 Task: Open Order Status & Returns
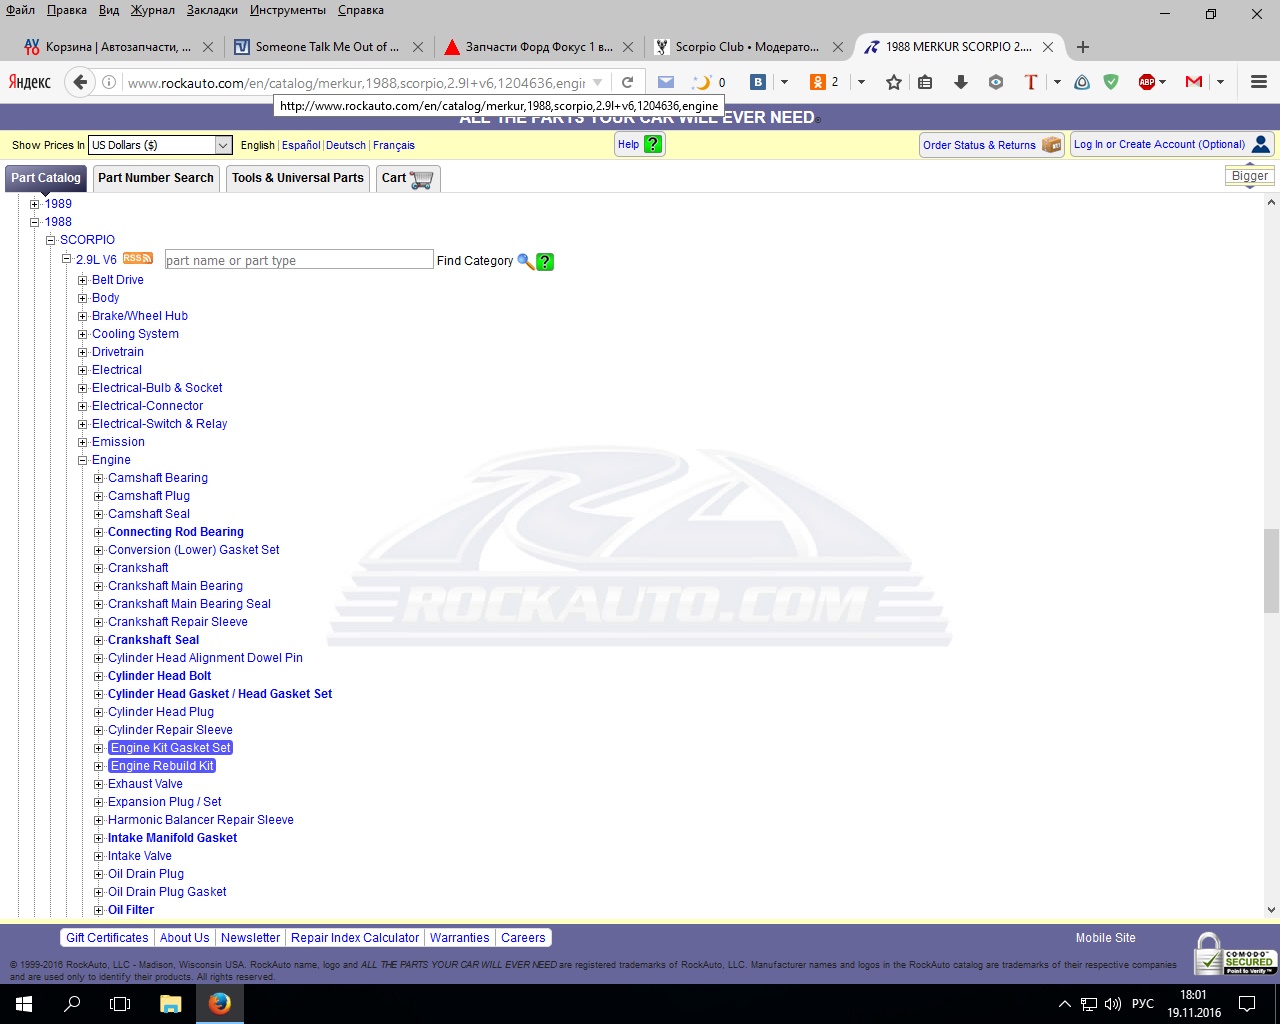coord(992,145)
